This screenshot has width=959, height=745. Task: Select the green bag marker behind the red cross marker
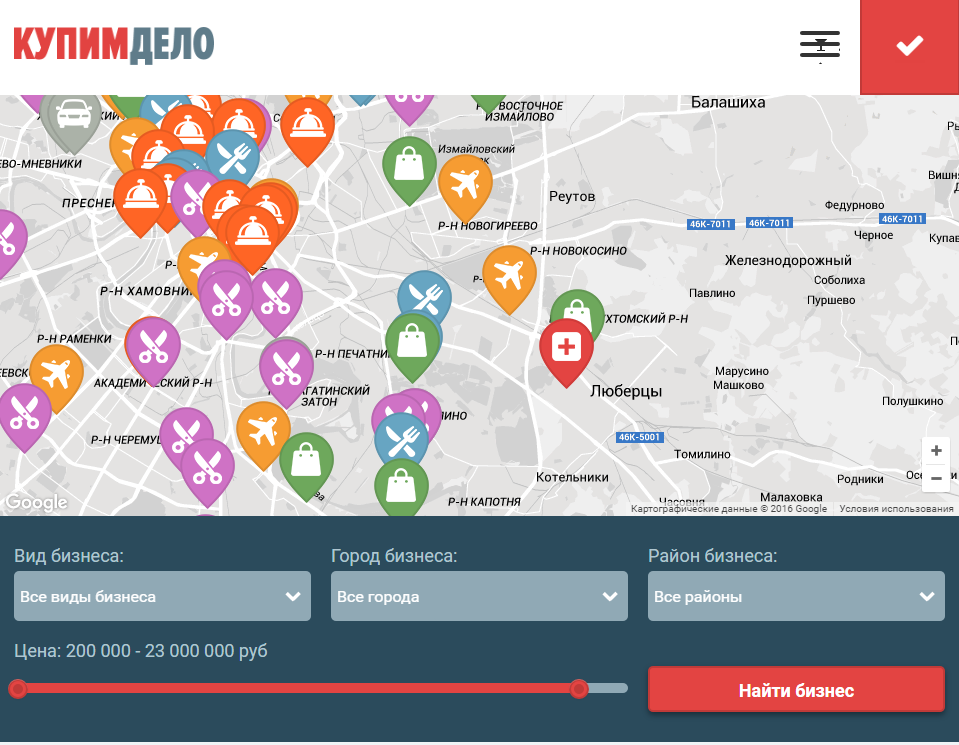(578, 304)
